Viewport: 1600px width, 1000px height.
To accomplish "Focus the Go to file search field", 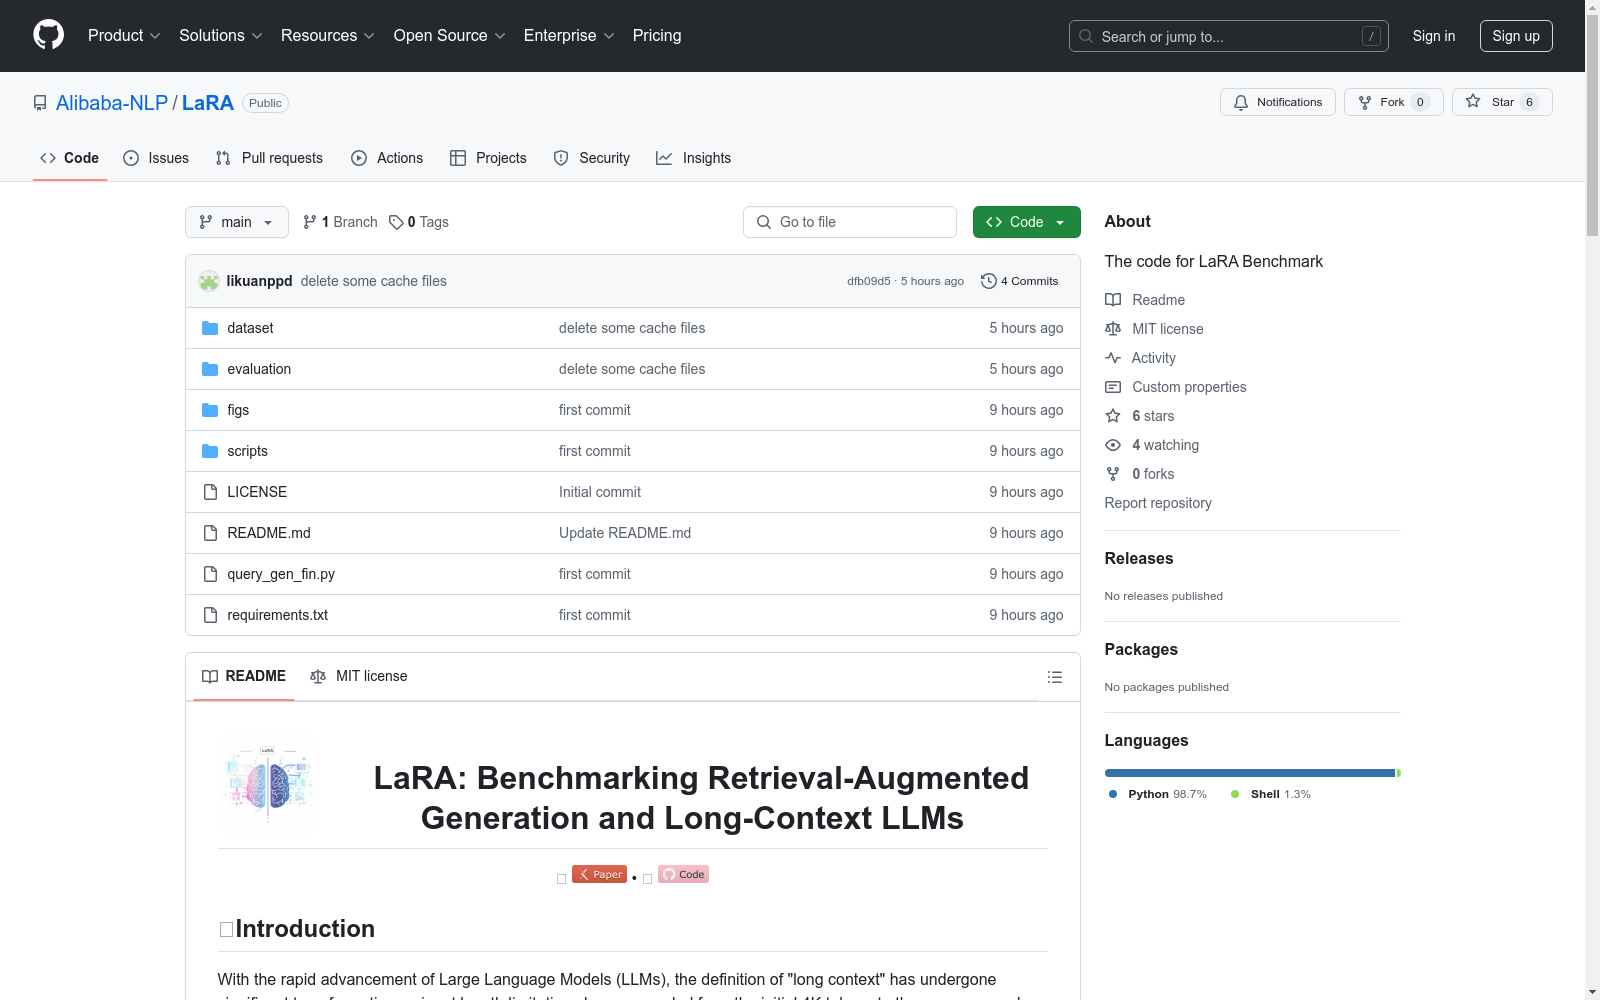I will pyautogui.click(x=850, y=222).
